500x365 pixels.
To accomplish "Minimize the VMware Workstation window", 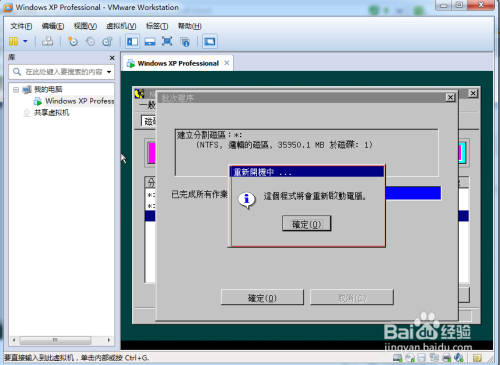I will (443, 5).
